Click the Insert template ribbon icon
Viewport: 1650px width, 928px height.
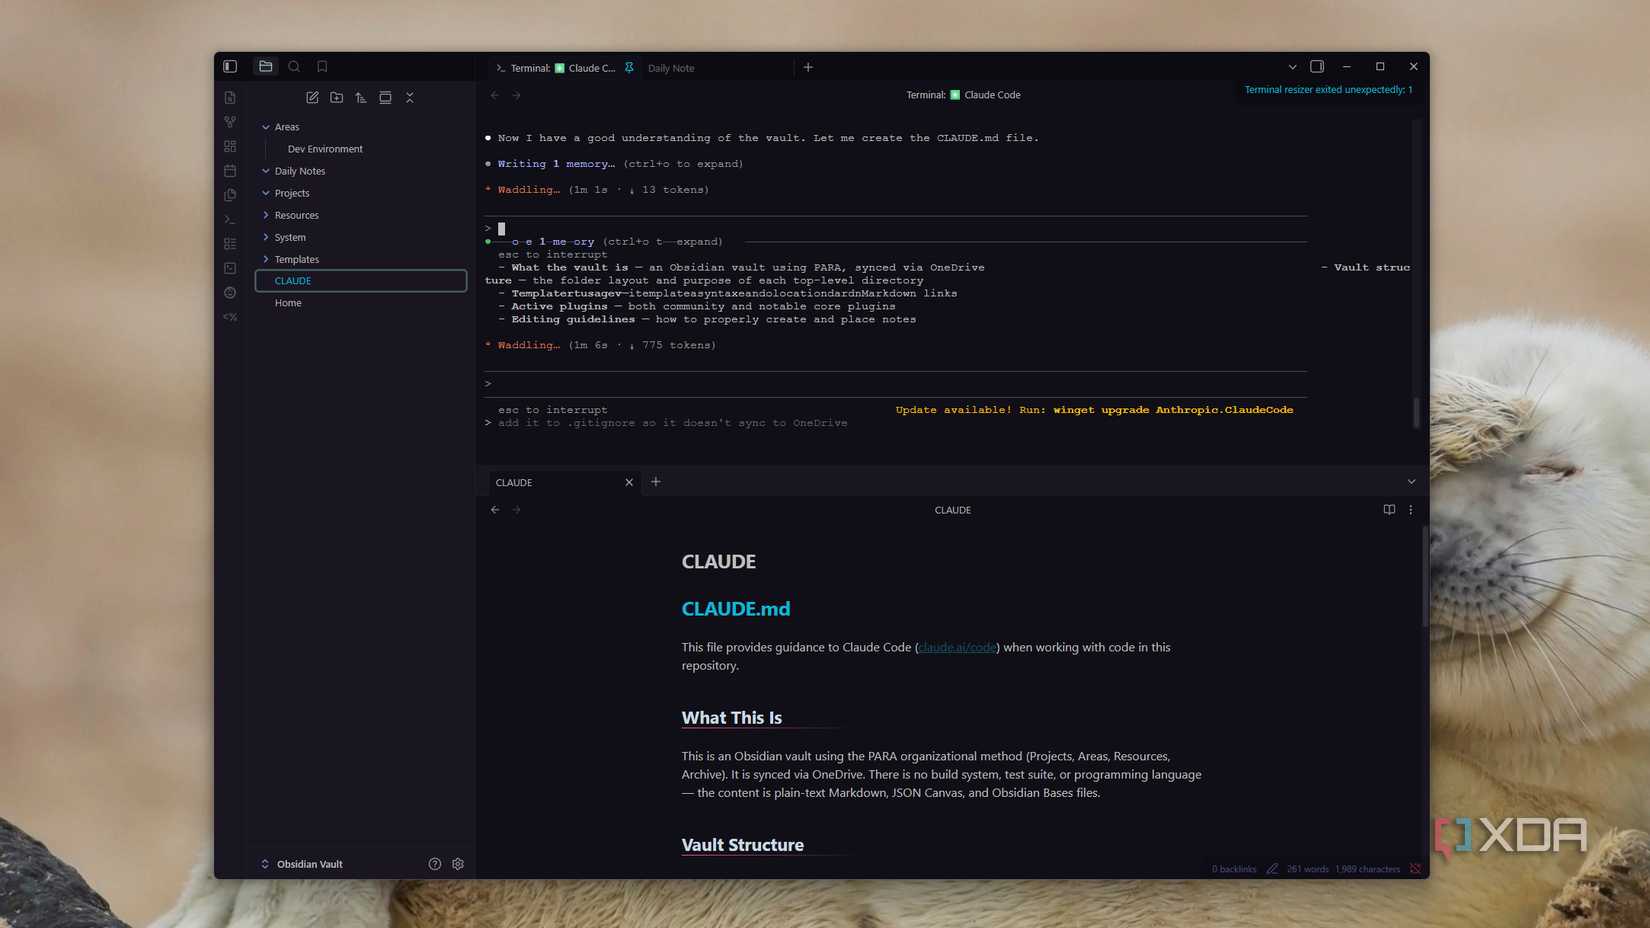230,195
